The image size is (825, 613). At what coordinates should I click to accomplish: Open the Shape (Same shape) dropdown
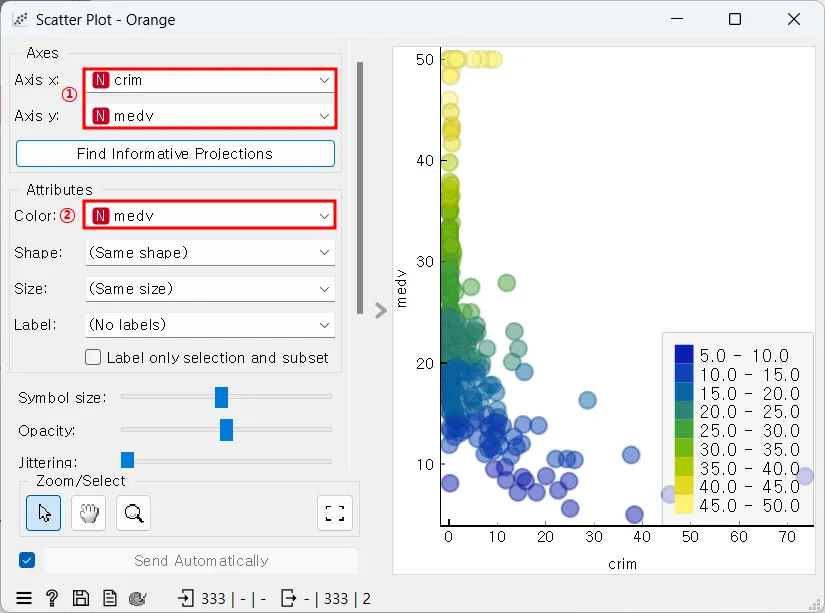(x=210, y=253)
